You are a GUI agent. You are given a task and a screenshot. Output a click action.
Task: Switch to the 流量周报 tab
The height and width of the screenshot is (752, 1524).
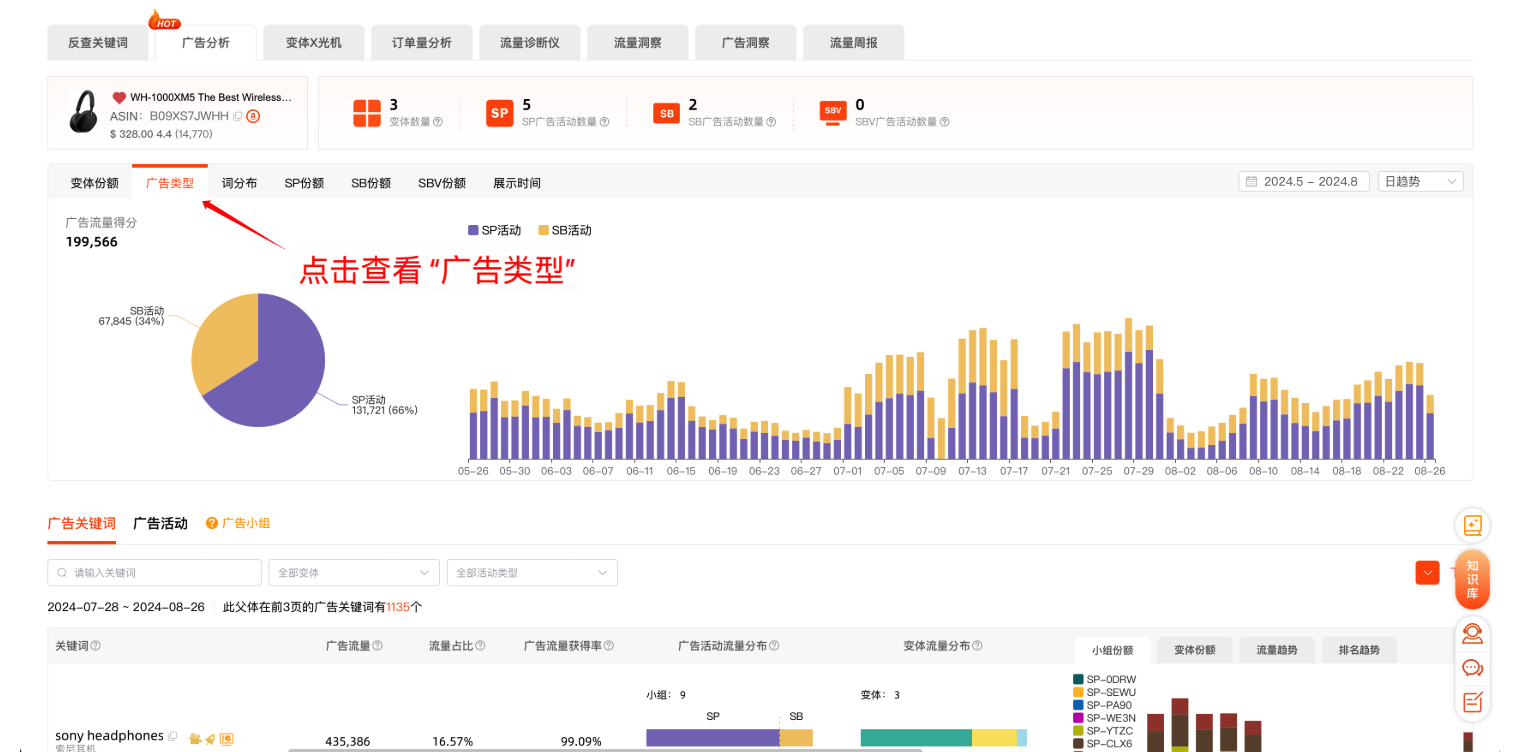coord(854,43)
